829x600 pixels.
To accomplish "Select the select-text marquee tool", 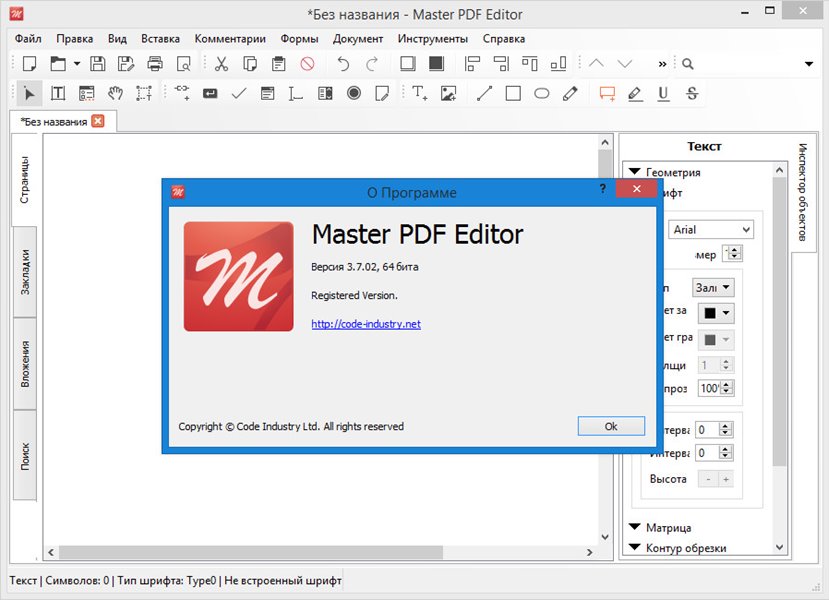I will pyautogui.click(x=144, y=94).
